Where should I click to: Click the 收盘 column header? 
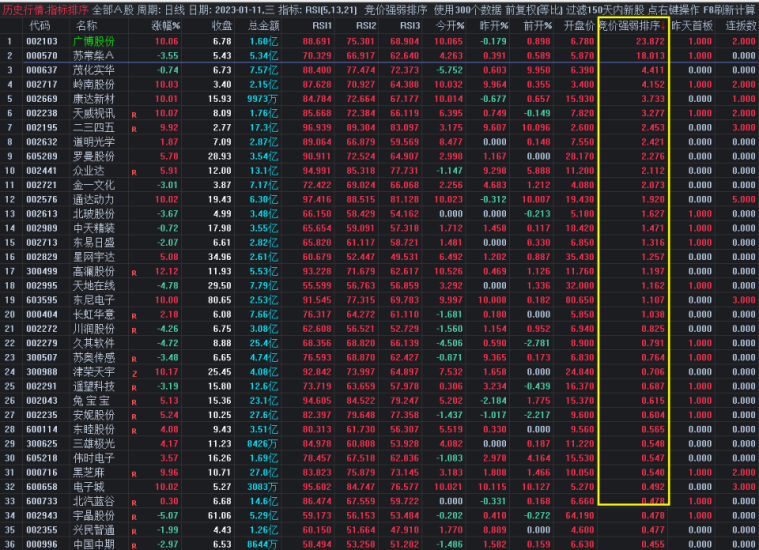click(222, 25)
